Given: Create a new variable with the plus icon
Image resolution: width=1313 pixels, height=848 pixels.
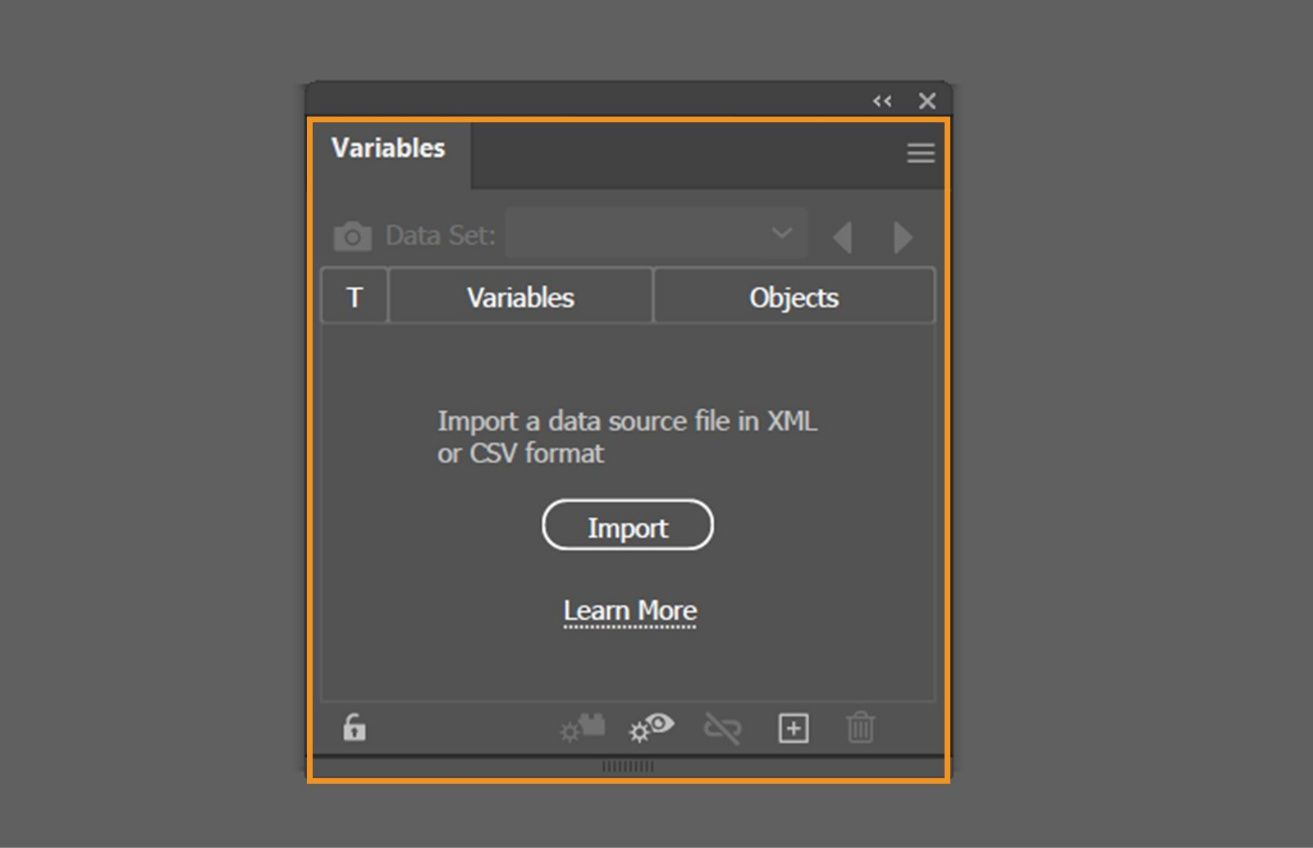Looking at the screenshot, I should click(792, 727).
